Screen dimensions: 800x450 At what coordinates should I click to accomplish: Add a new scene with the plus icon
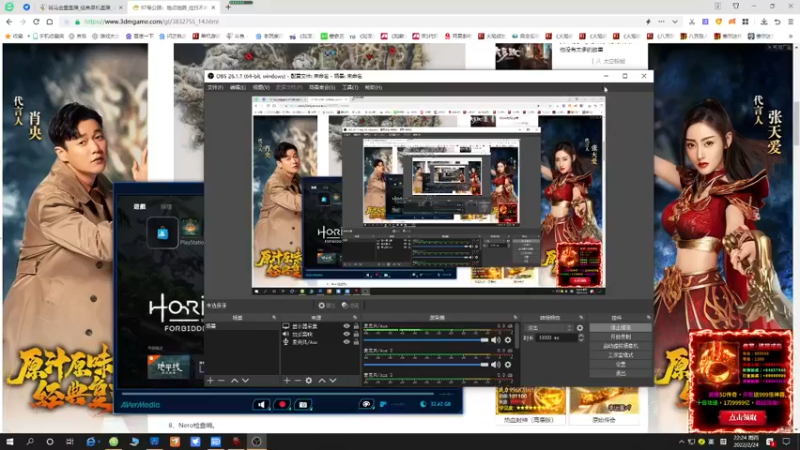[x=210, y=381]
